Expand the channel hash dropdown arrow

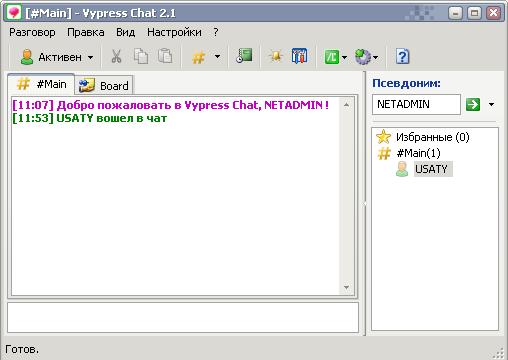coord(217,57)
